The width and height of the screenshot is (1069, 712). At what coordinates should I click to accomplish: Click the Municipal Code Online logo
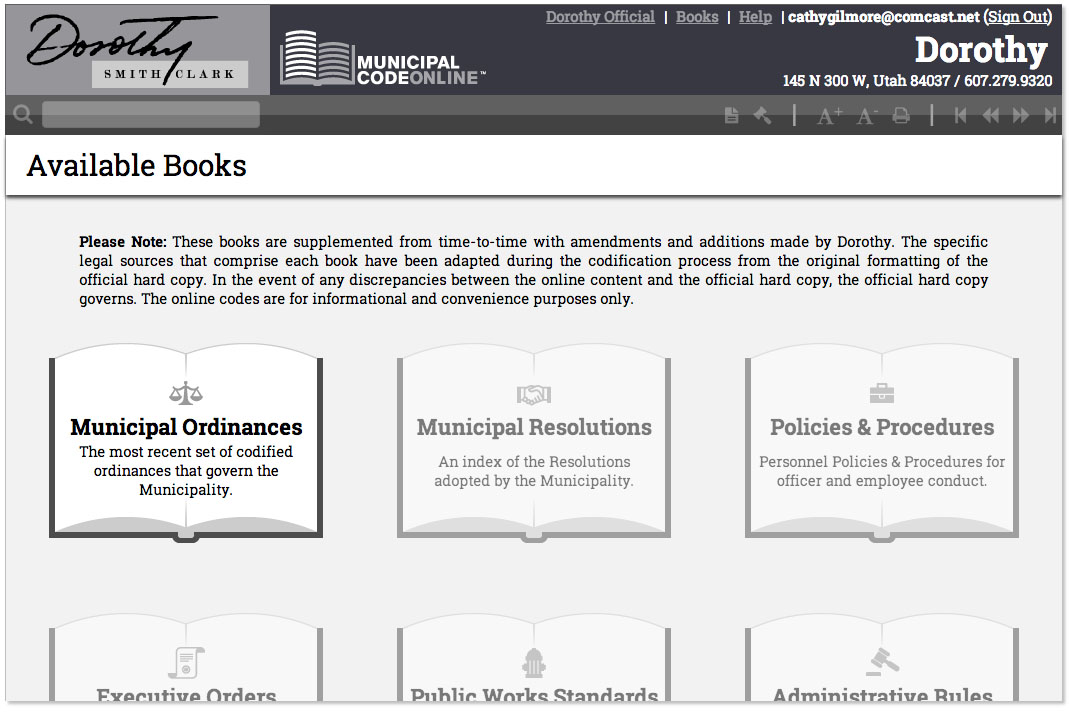382,59
